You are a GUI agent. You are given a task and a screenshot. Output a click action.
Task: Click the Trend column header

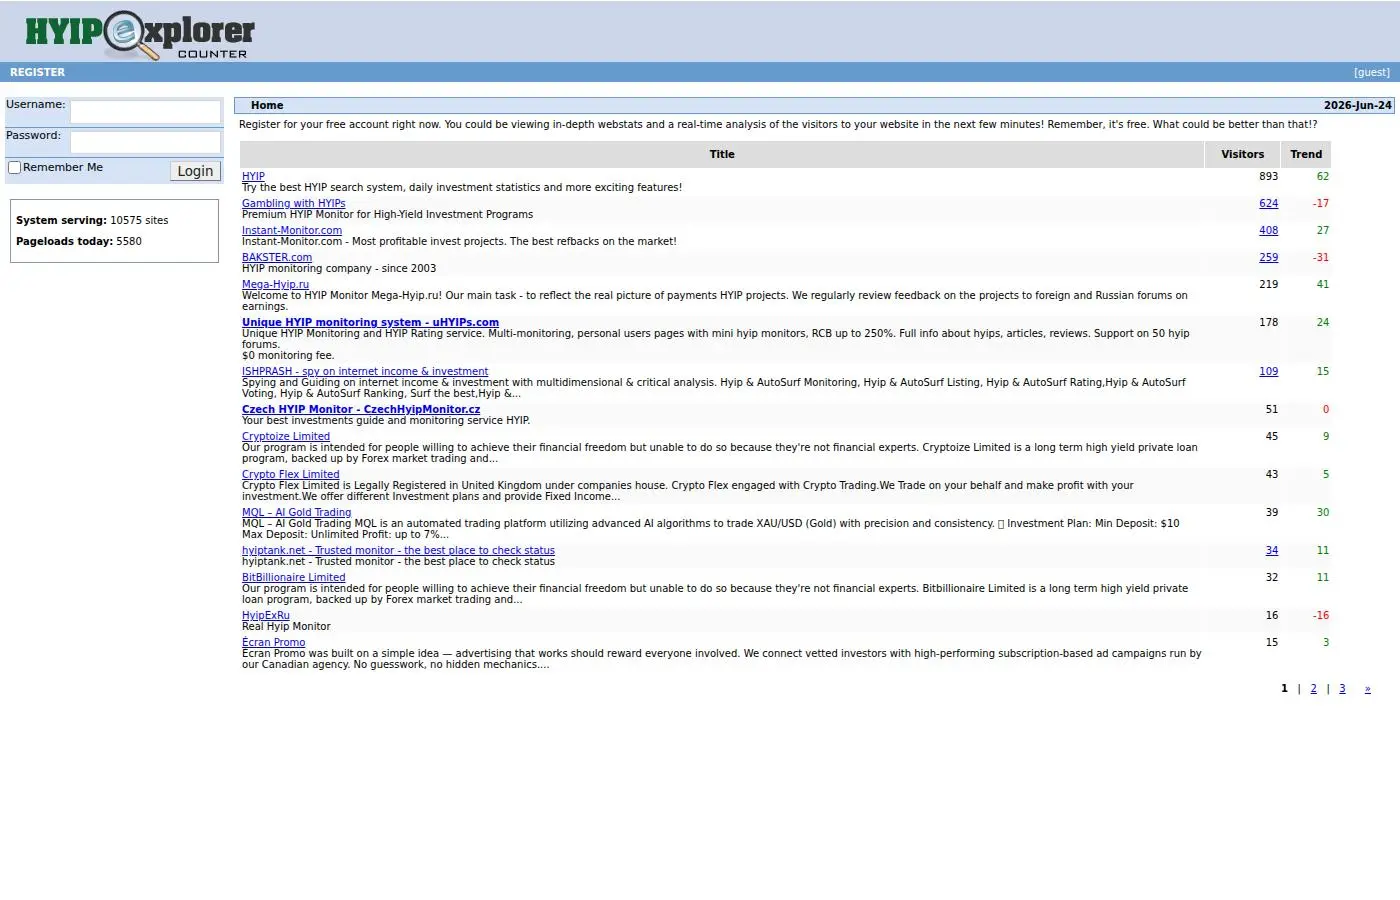[x=1306, y=154]
